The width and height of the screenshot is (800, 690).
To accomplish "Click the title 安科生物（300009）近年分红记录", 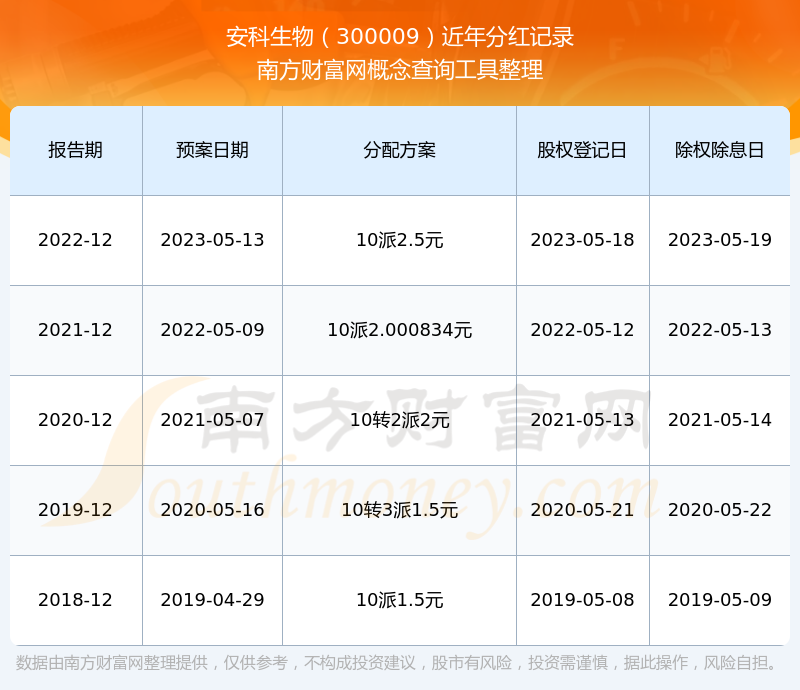I will point(400,37).
